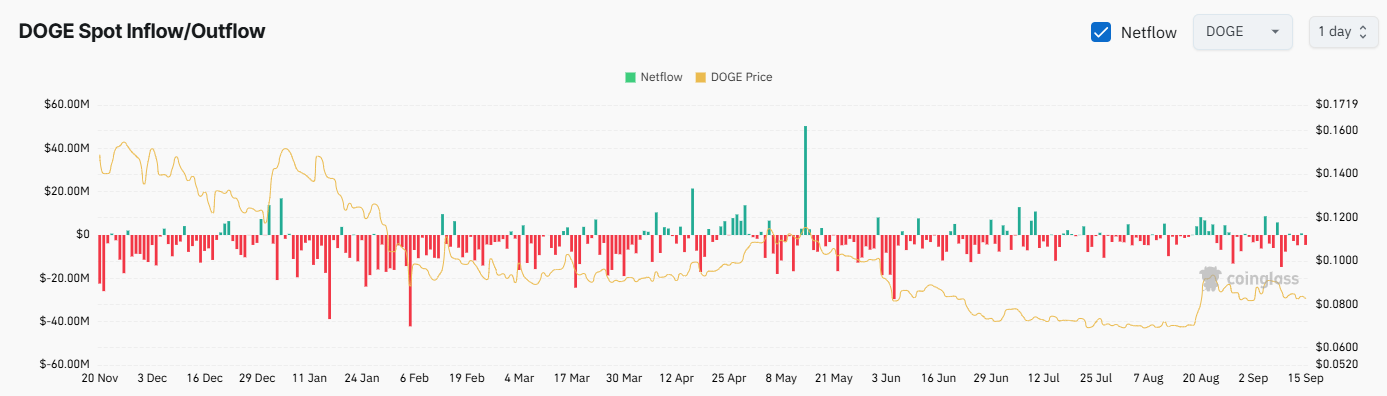Click the 3 Jun date label

pos(886,379)
